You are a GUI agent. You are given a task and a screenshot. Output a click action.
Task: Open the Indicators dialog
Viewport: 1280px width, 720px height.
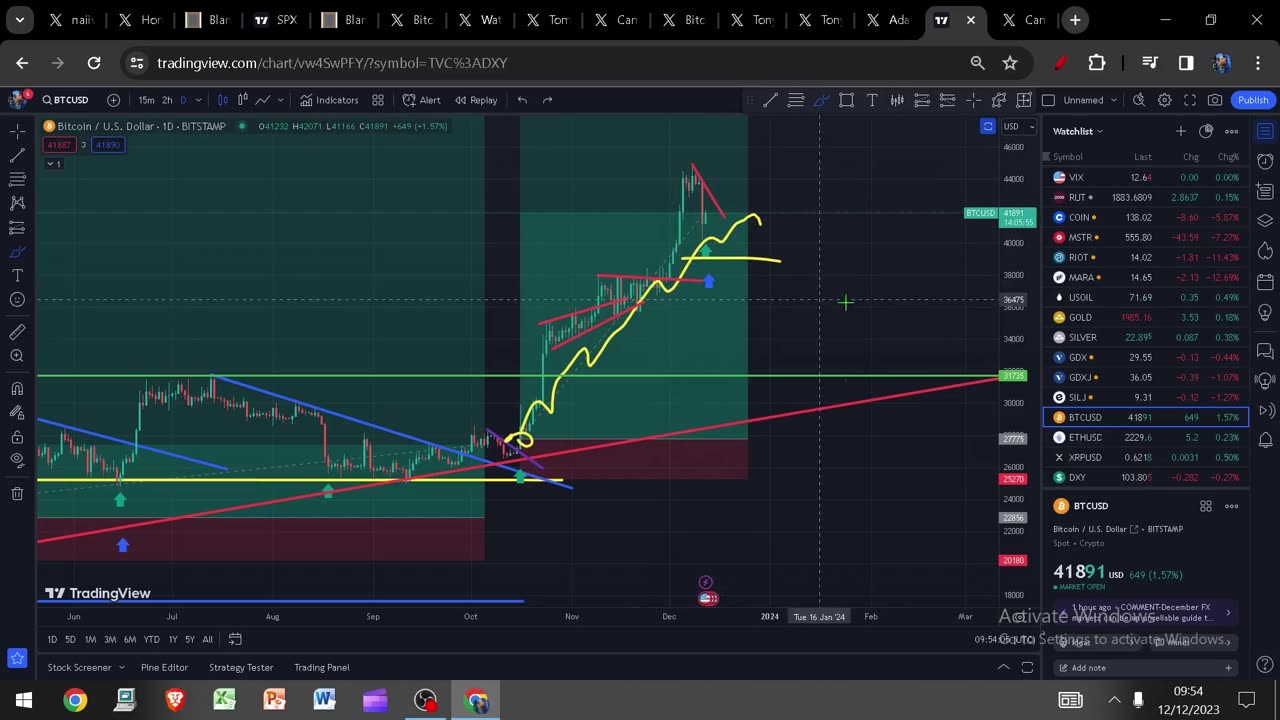[x=329, y=100]
